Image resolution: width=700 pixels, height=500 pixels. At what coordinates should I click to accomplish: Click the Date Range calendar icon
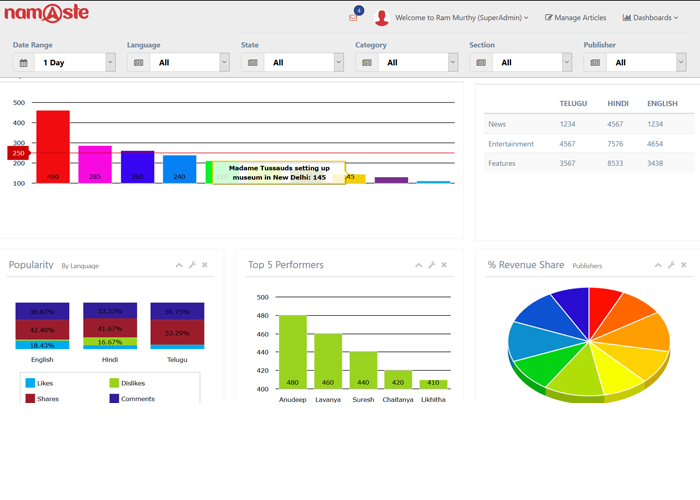[x=24, y=62]
